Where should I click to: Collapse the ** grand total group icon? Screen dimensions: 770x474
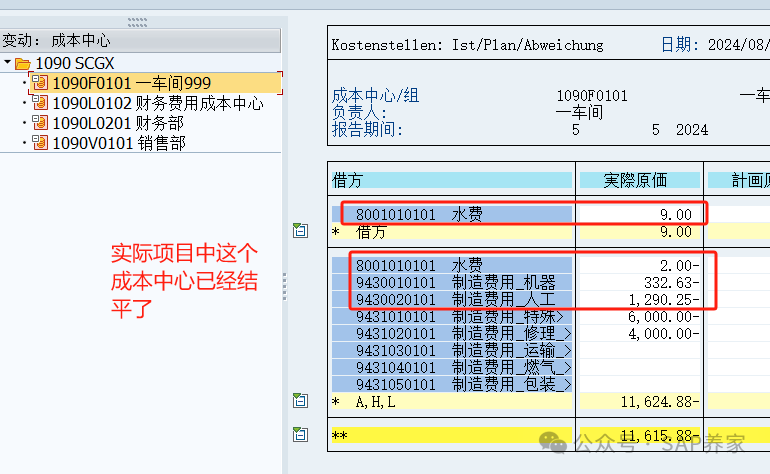click(300, 434)
